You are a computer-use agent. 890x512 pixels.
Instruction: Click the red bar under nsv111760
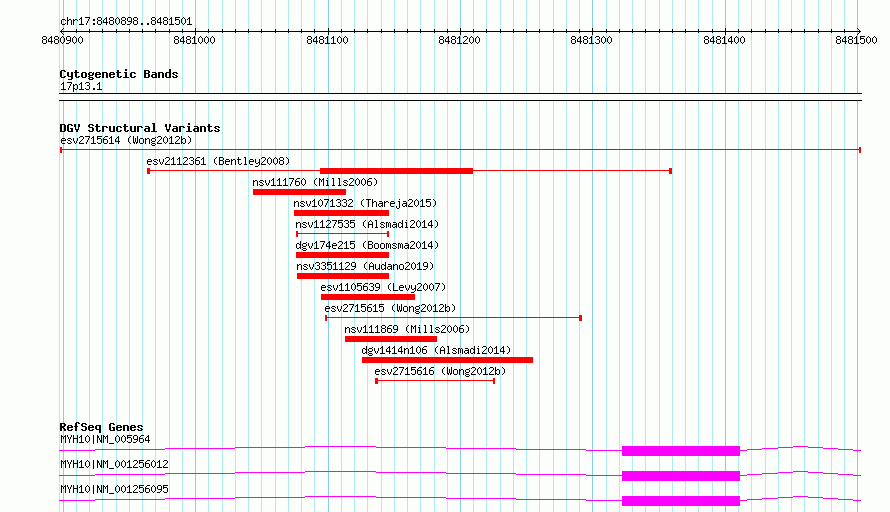[299, 192]
